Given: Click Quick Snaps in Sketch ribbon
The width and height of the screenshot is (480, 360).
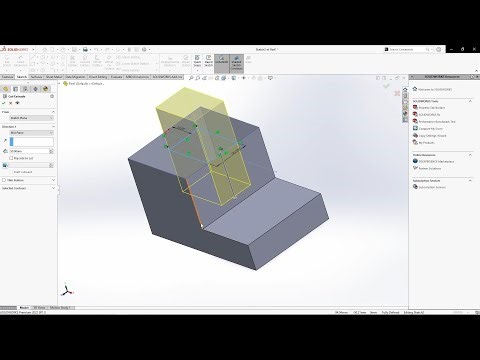Looking at the screenshot, I should pyautogui.click(x=197, y=62).
